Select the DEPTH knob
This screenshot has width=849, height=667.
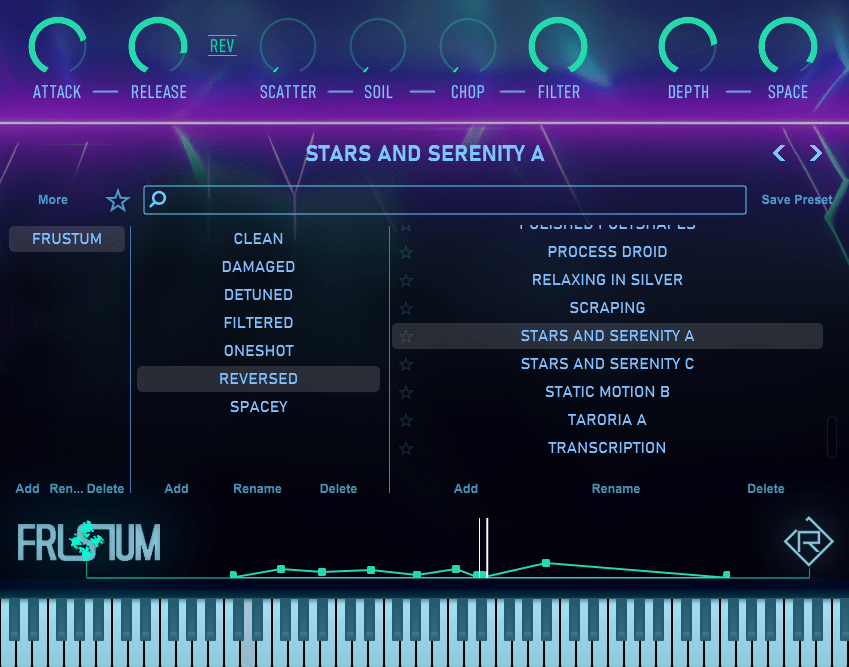688,45
